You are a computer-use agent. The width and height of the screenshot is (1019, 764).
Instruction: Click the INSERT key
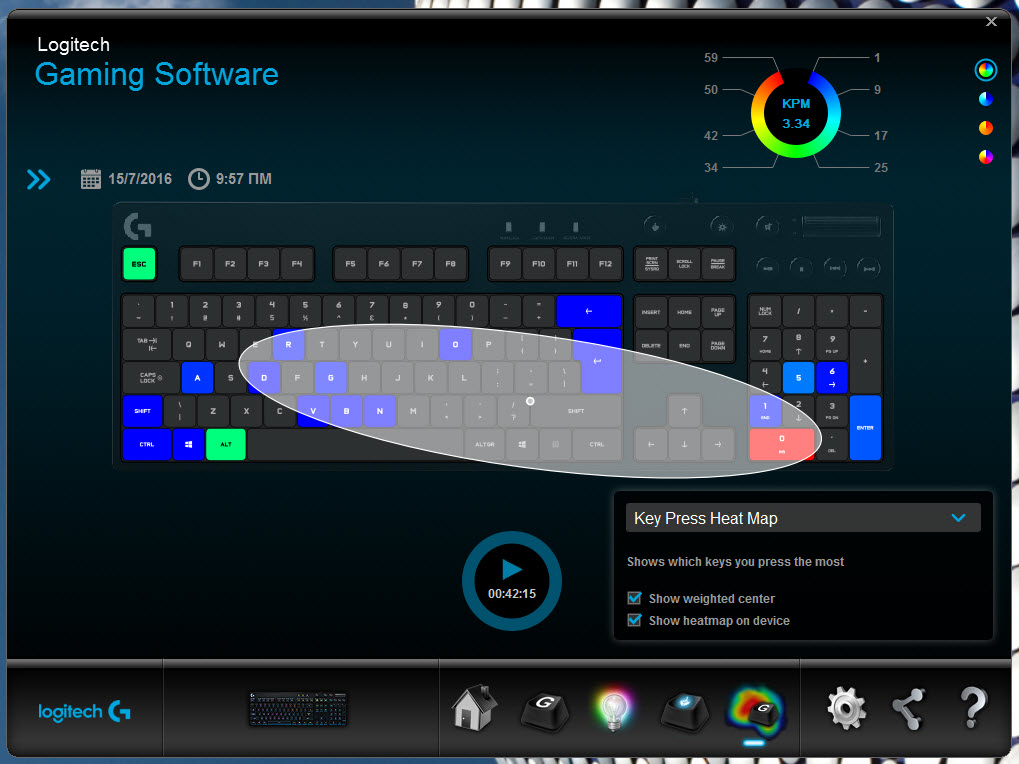(651, 312)
